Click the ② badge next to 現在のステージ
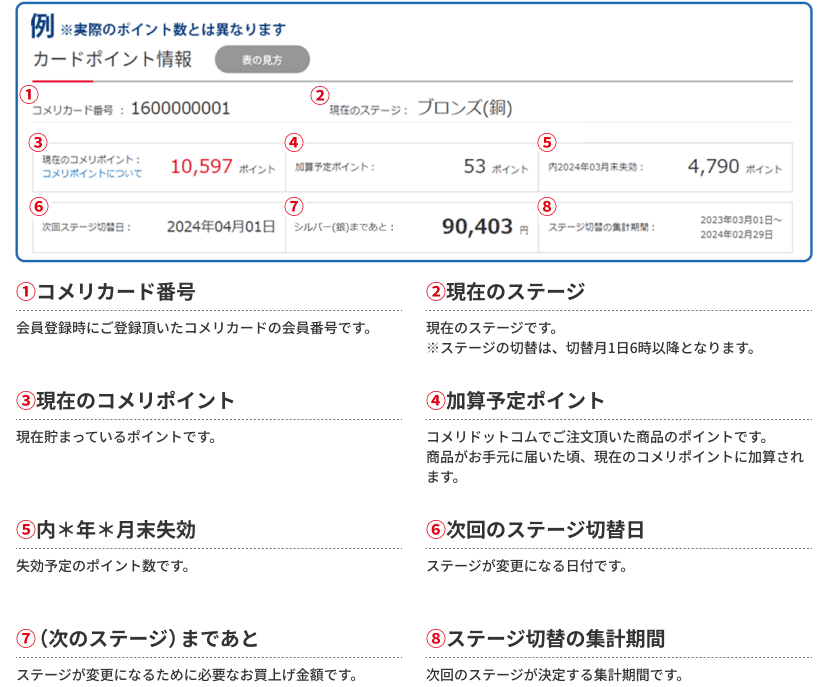The image size is (828, 687). click(318, 95)
